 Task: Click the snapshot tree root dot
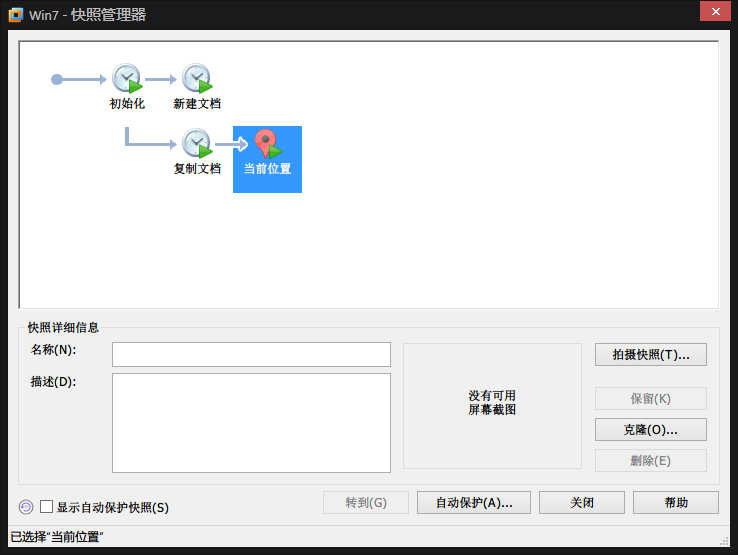pos(57,79)
